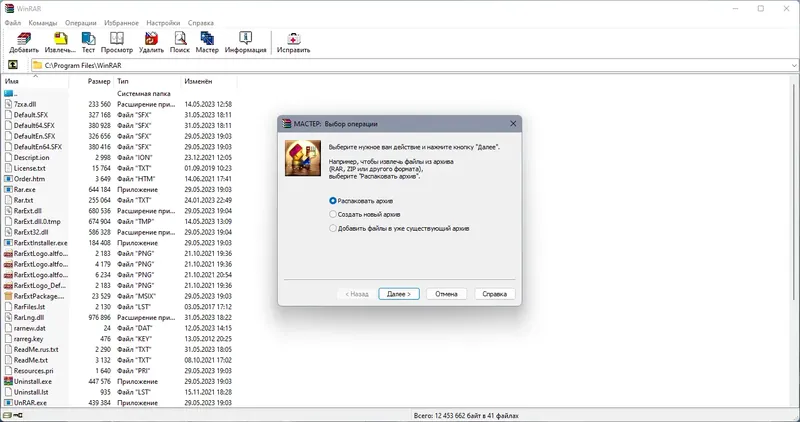
Task: Select the RarExtPackage file icon
Action: click(x=8, y=296)
